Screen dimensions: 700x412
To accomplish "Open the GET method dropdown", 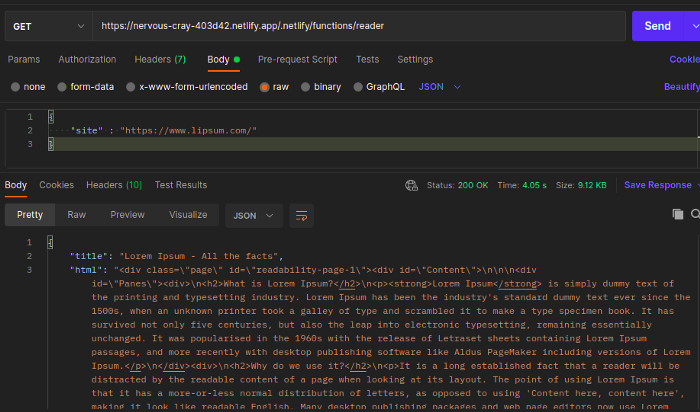I will tap(48, 26).
